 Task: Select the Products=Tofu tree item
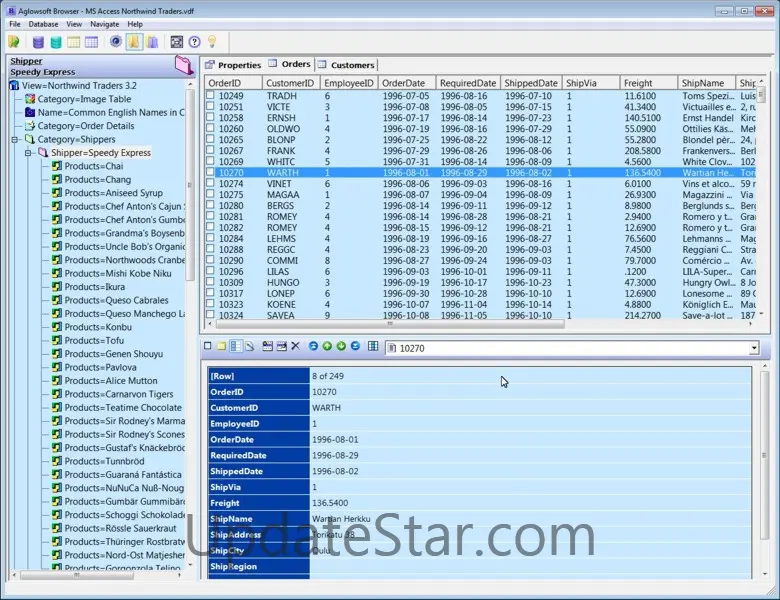point(94,341)
